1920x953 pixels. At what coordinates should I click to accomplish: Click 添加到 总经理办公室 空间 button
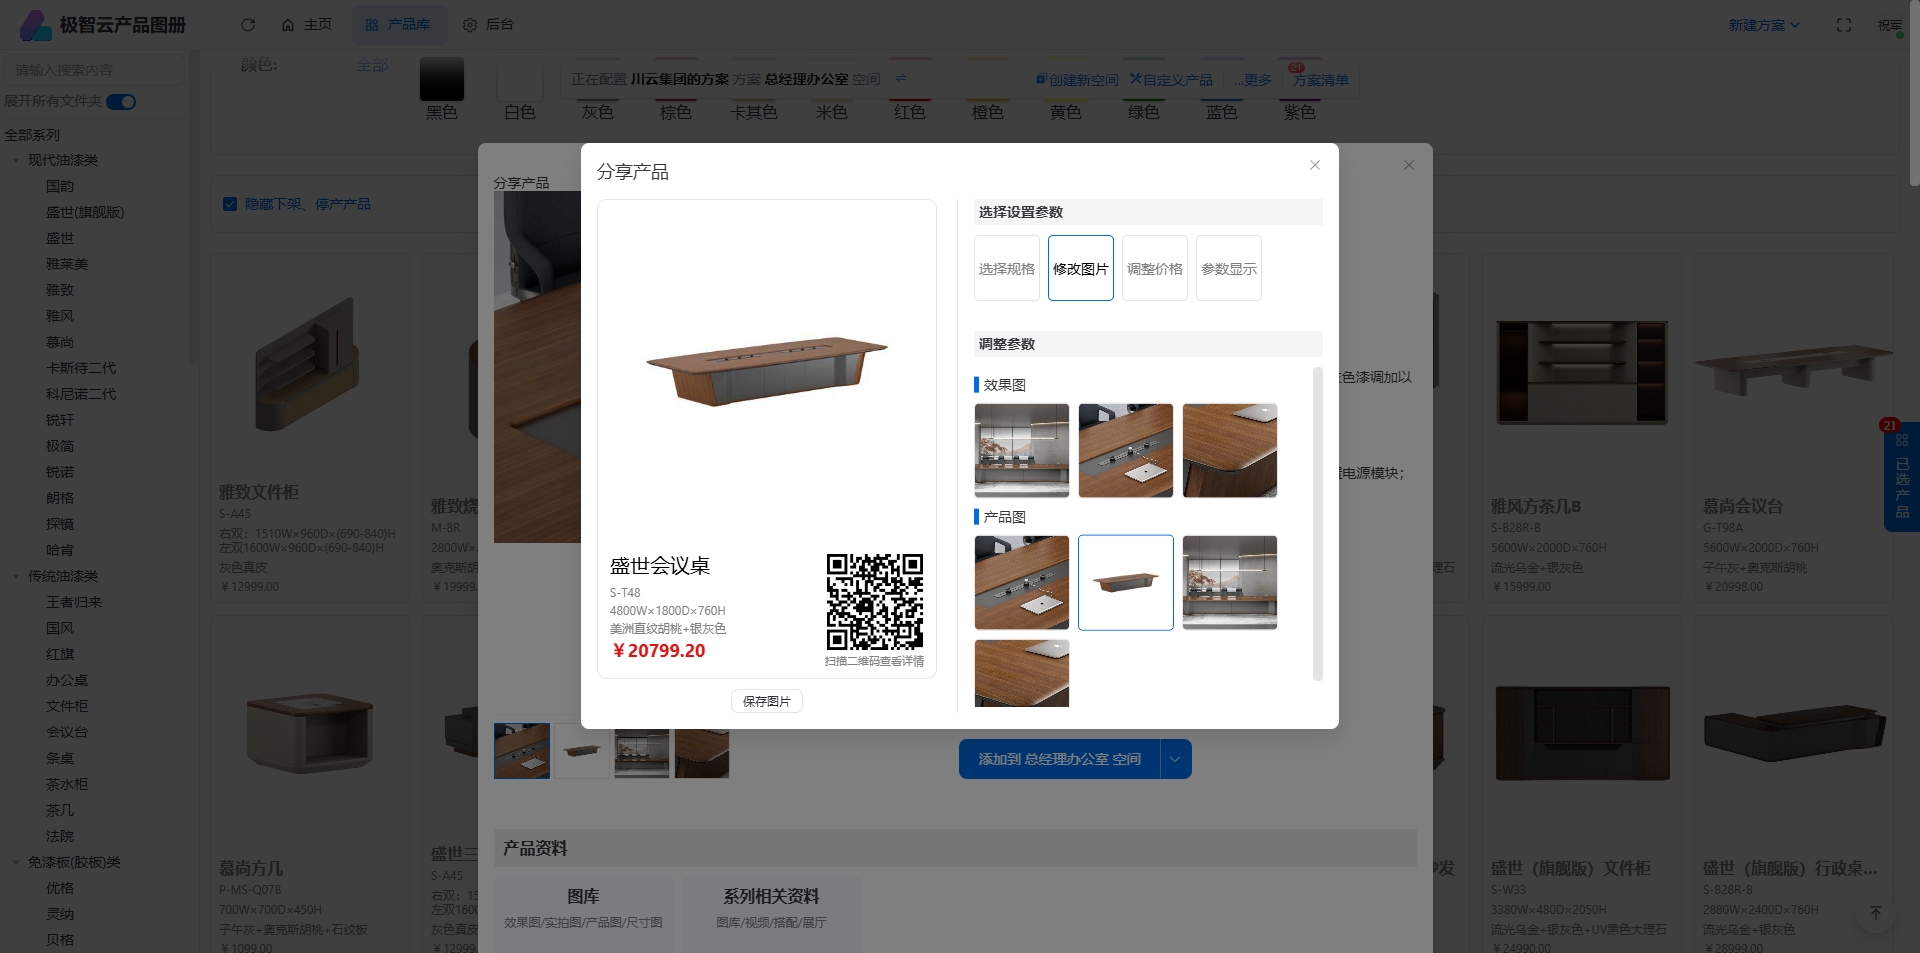pos(1059,759)
